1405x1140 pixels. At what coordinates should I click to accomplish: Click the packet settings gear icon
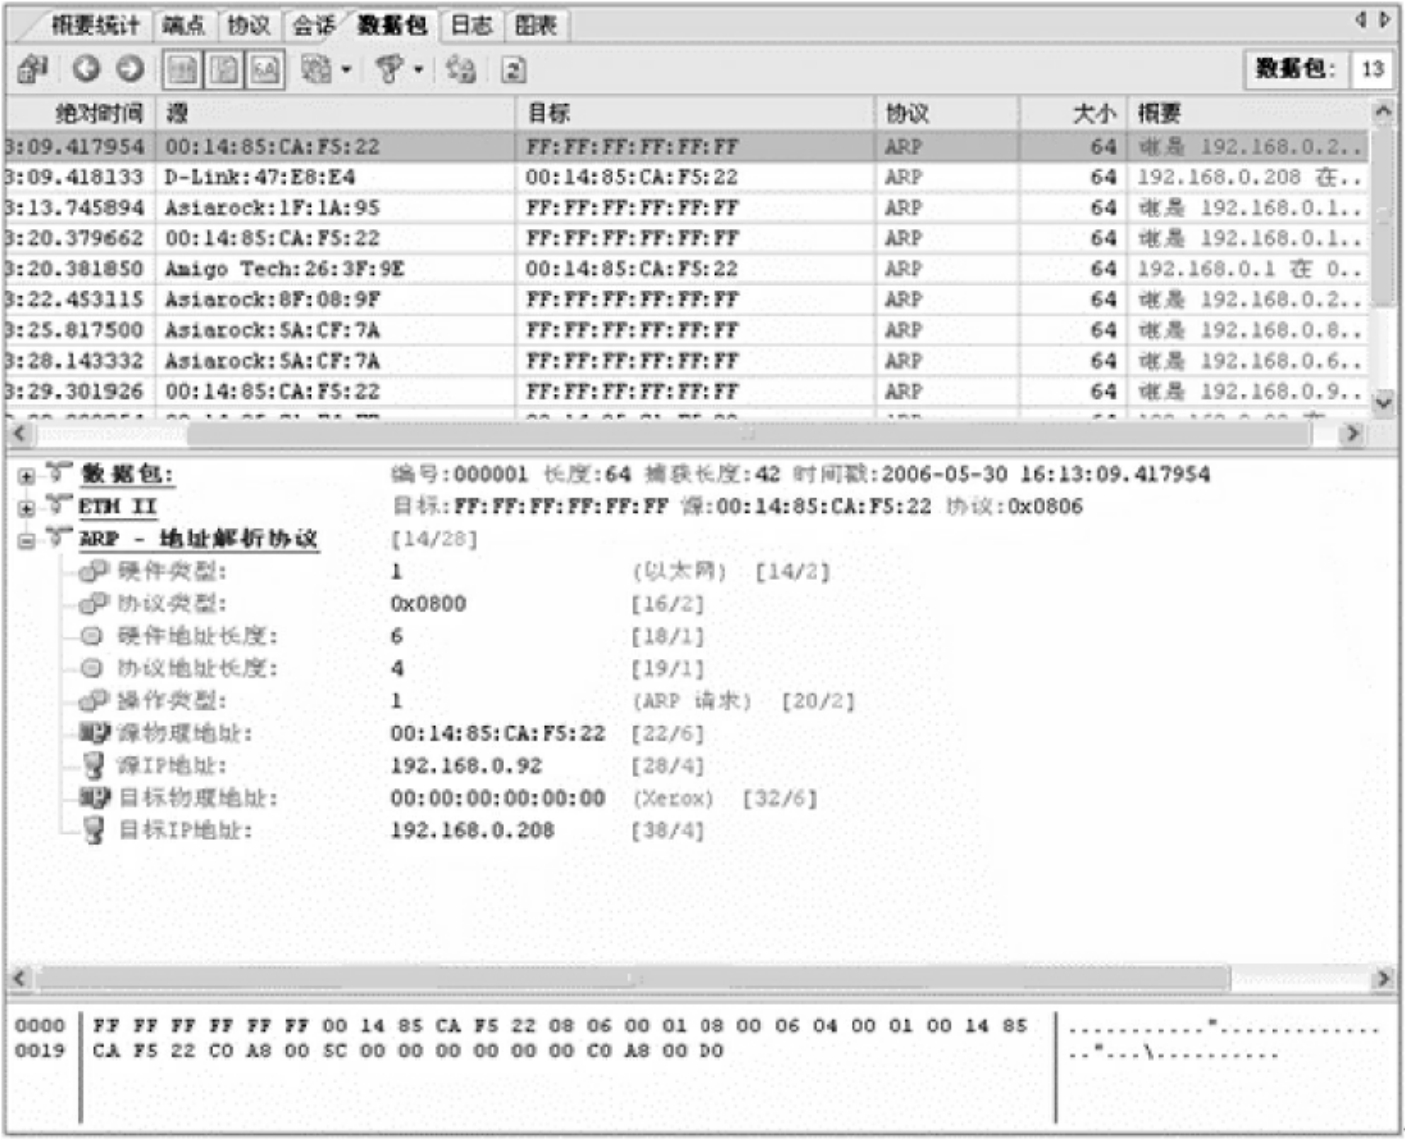click(x=316, y=69)
